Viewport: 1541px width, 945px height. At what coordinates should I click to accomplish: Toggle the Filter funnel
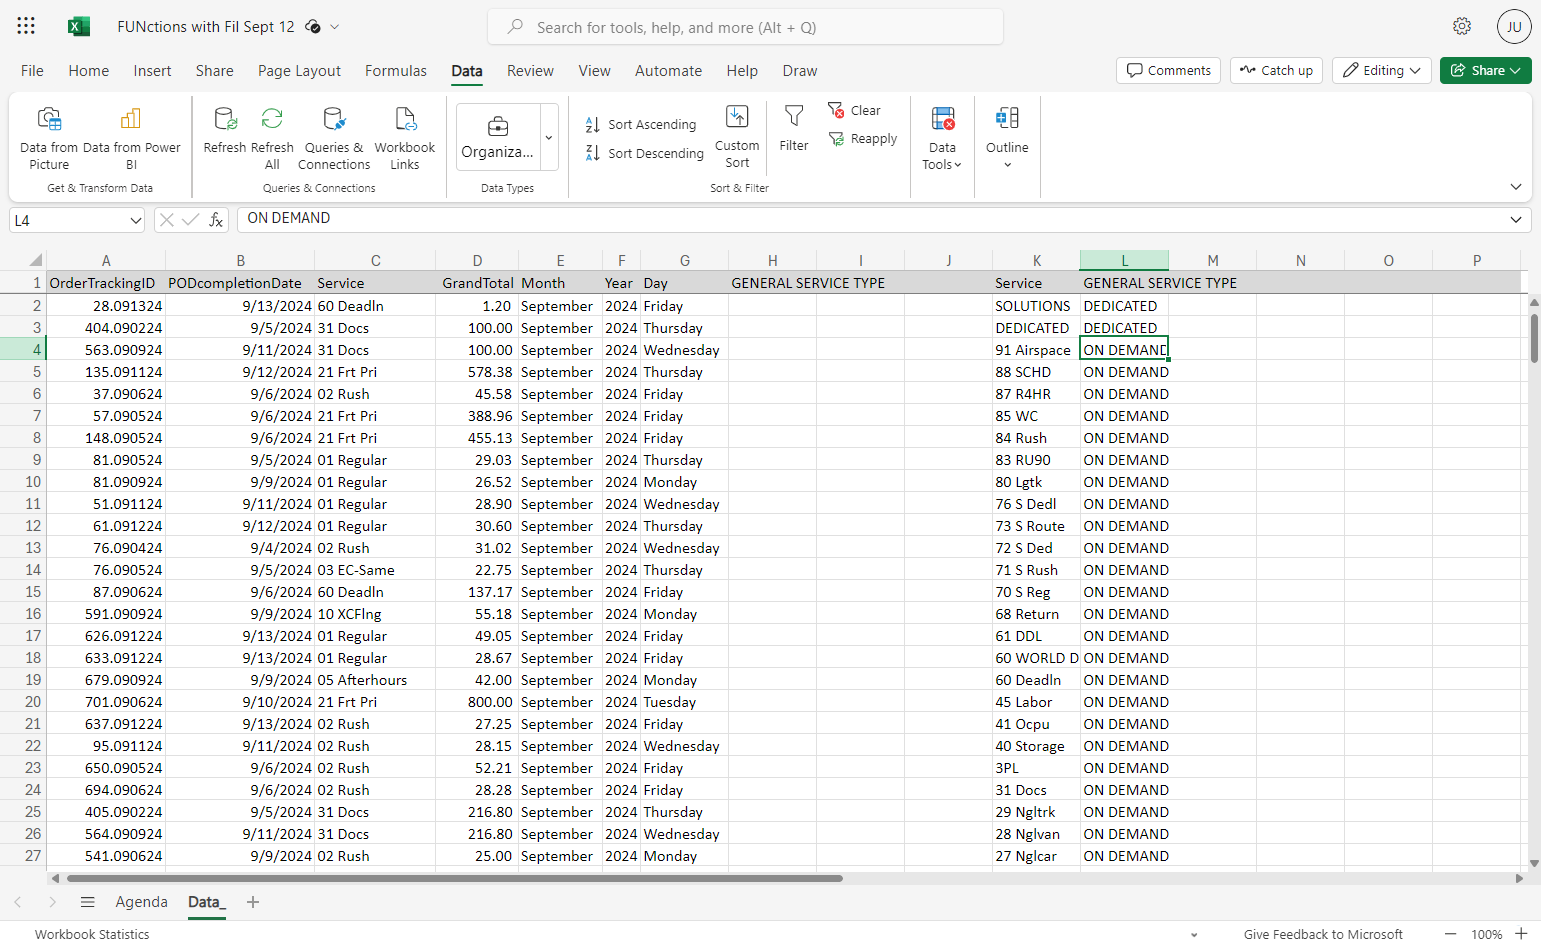pyautogui.click(x=794, y=129)
